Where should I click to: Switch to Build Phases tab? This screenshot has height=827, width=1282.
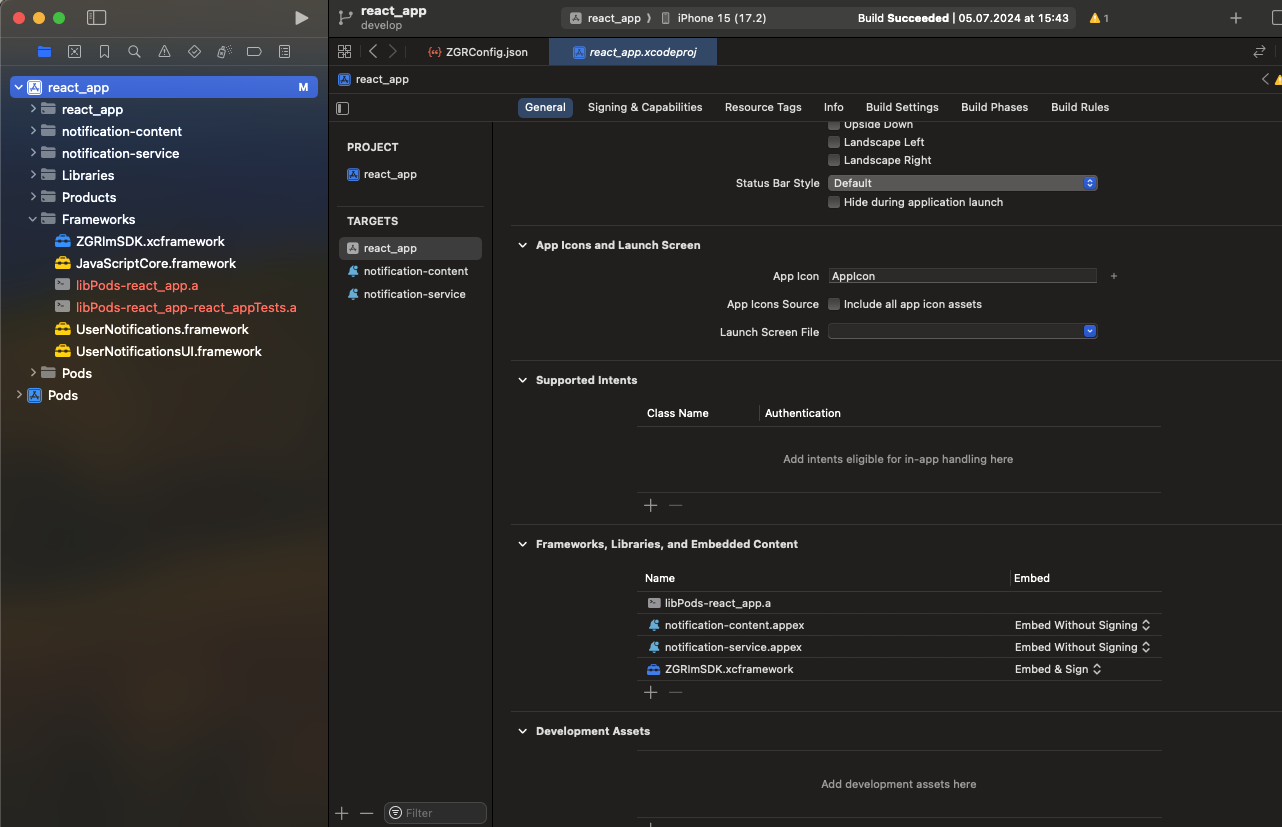pyautogui.click(x=994, y=107)
